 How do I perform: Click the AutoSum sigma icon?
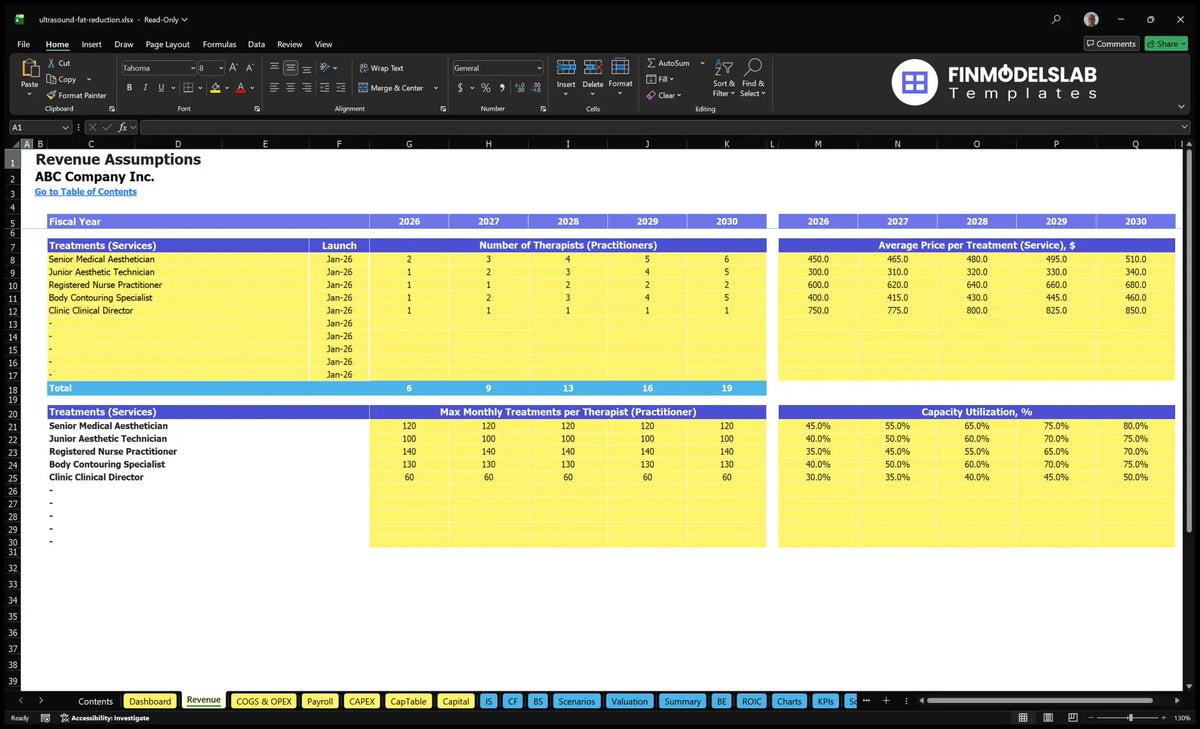click(651, 63)
